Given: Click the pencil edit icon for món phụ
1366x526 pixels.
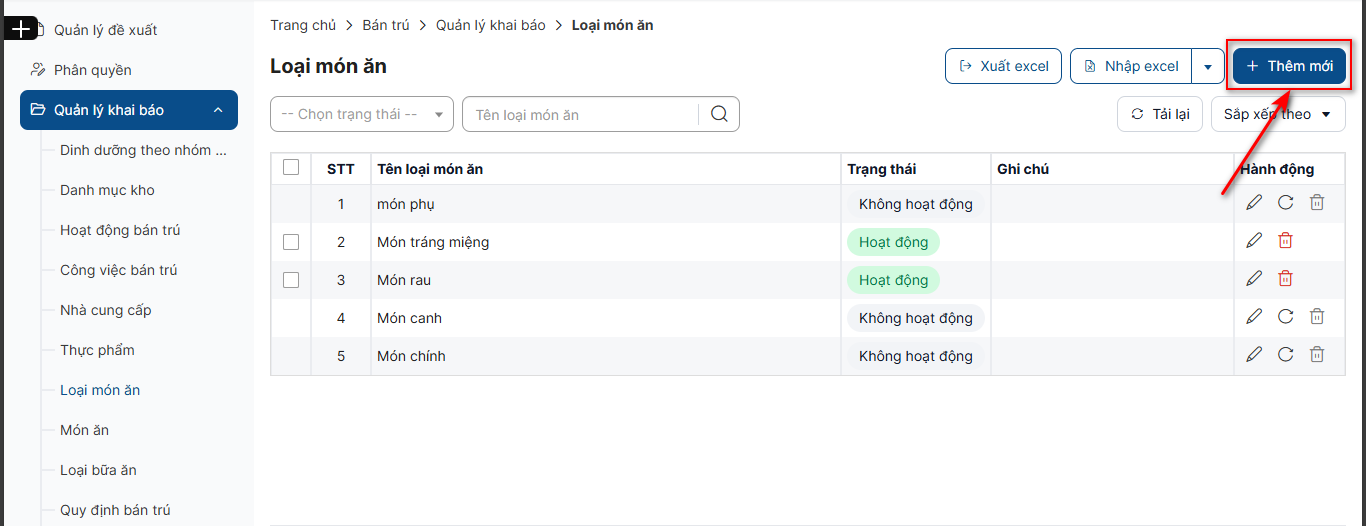Looking at the screenshot, I should (1254, 203).
